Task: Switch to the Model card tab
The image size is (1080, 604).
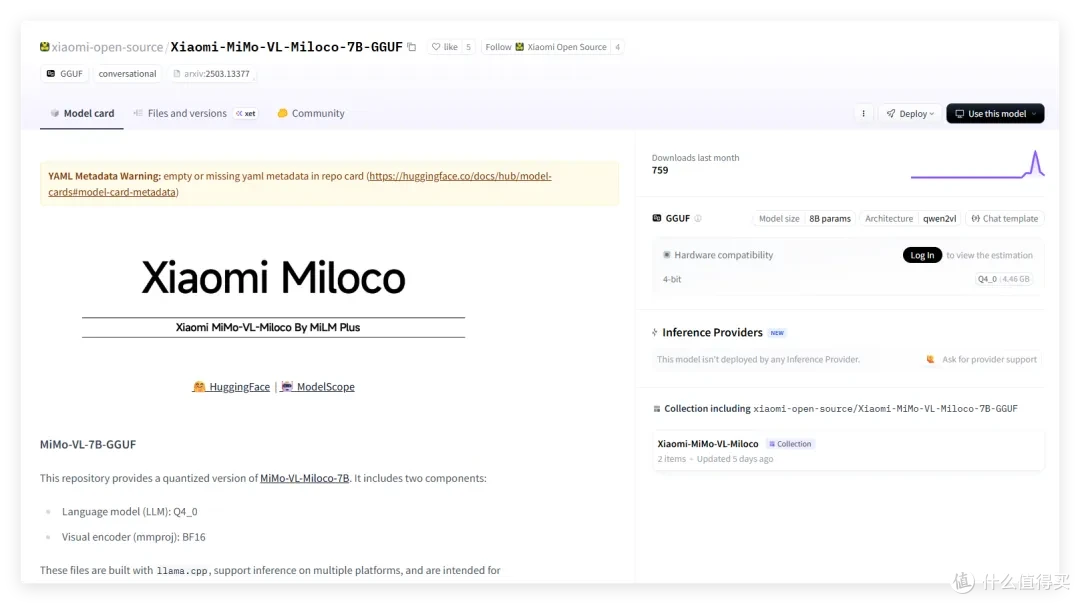Action: tap(82, 113)
